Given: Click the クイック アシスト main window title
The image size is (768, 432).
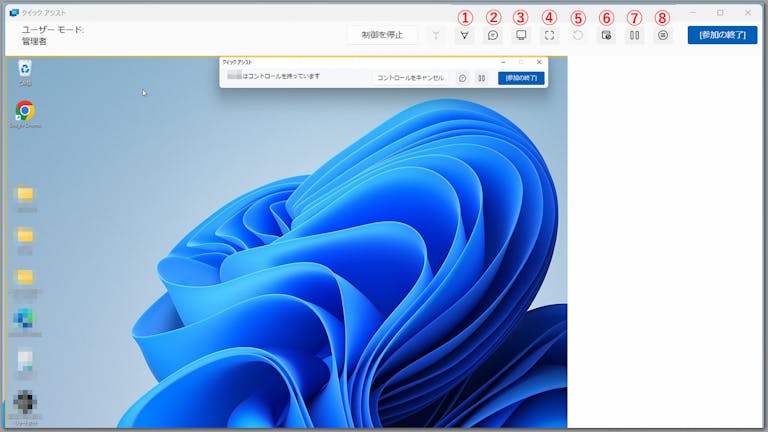Looking at the screenshot, I should 43,13.
